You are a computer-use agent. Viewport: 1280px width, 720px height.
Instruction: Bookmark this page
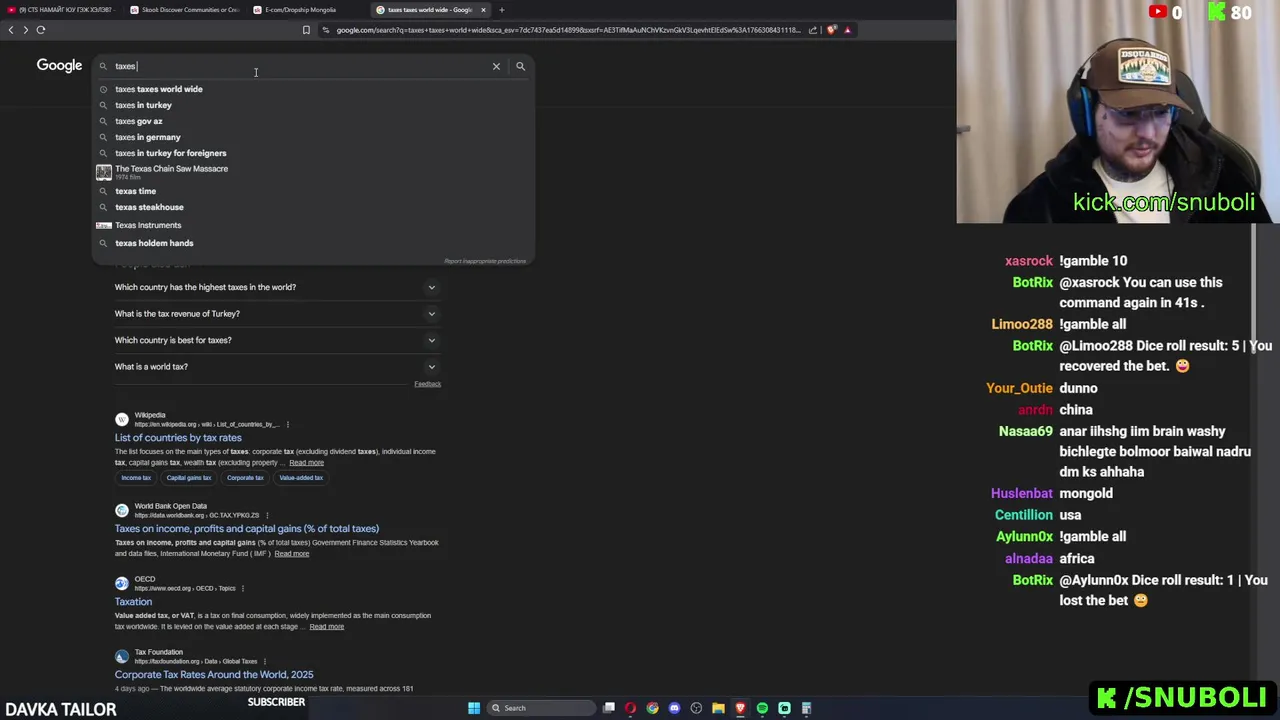click(x=306, y=30)
